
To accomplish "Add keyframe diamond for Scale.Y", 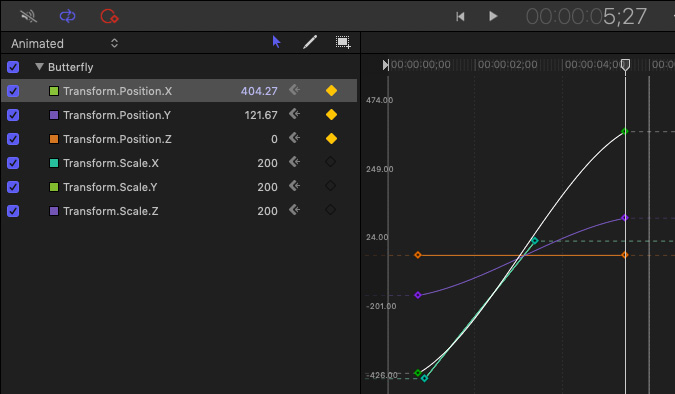I will (x=330, y=186).
